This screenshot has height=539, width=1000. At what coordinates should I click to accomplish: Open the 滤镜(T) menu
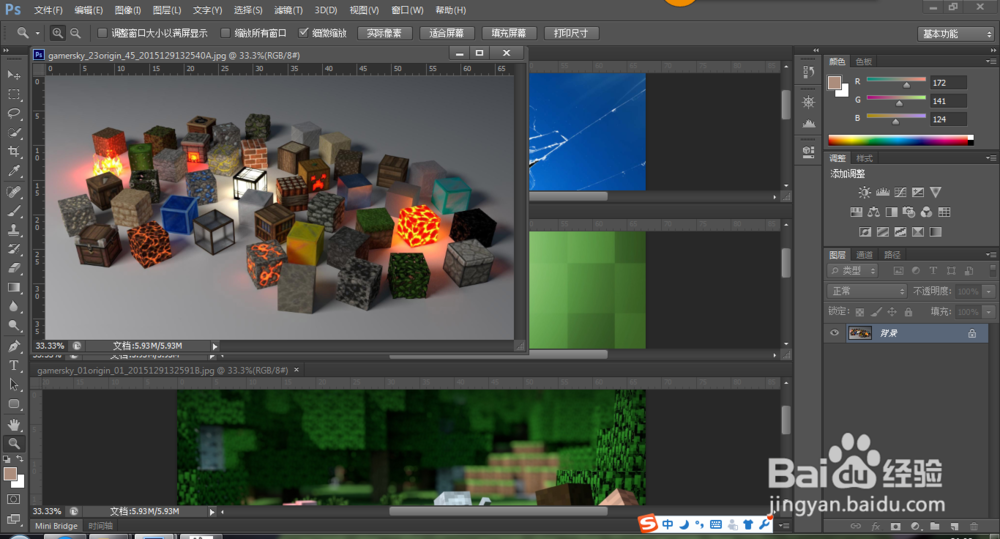pyautogui.click(x=288, y=10)
